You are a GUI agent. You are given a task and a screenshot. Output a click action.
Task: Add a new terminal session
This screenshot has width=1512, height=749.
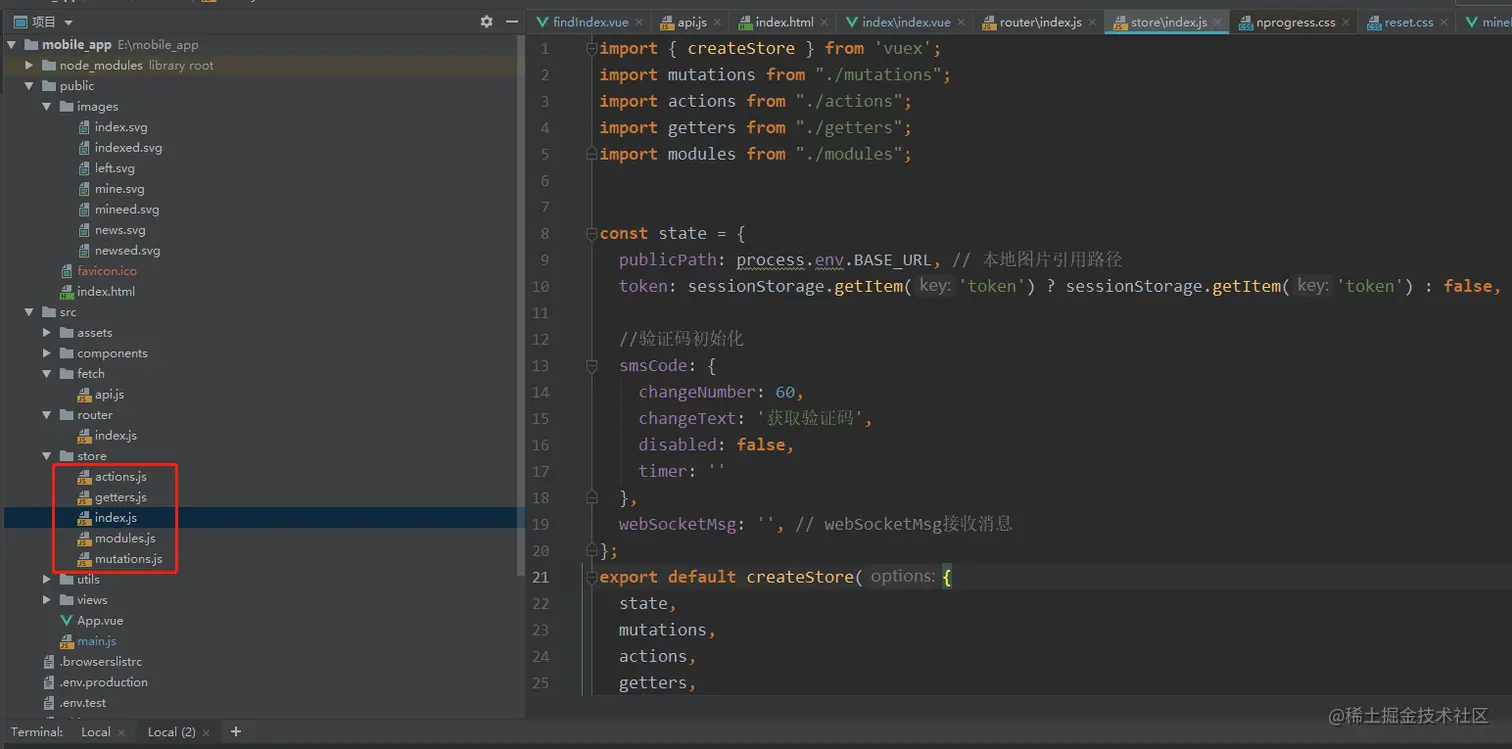236,732
